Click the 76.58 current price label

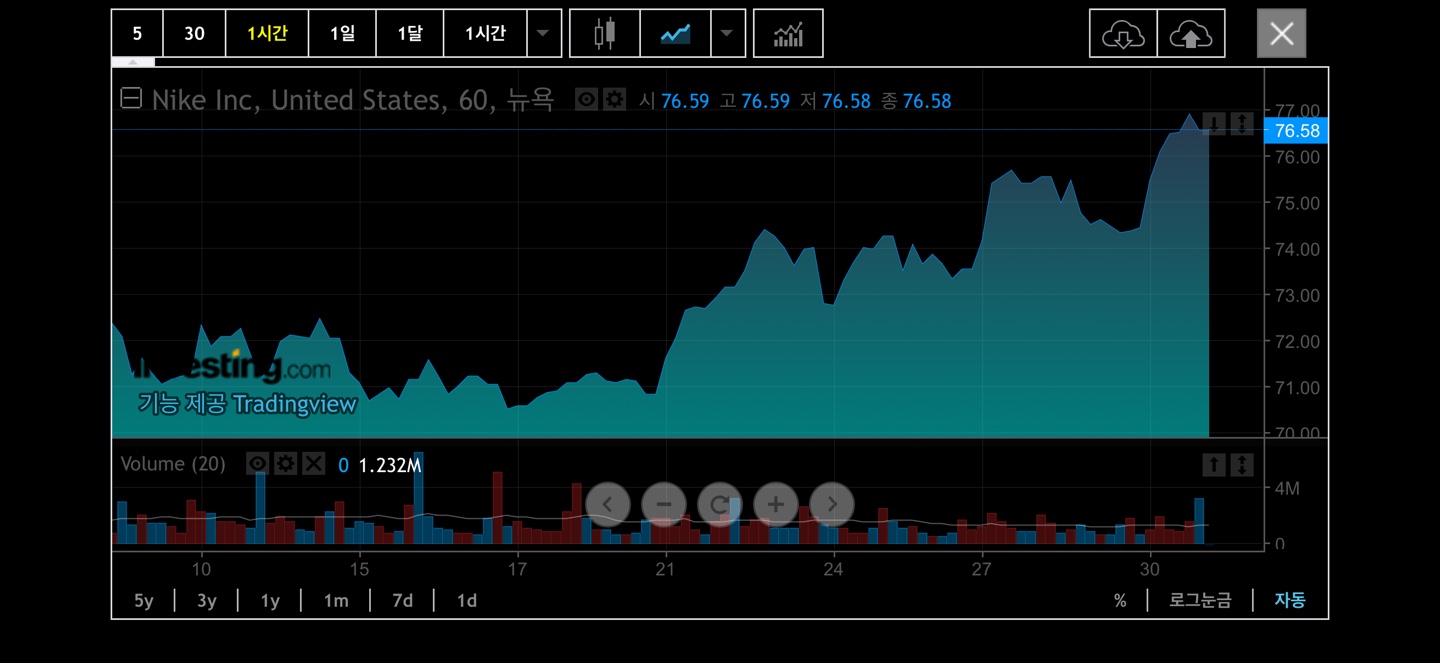click(1297, 130)
